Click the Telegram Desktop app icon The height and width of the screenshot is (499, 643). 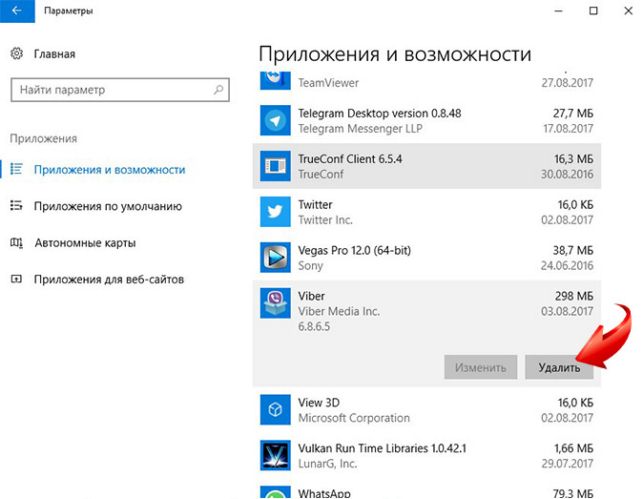[x=275, y=120]
